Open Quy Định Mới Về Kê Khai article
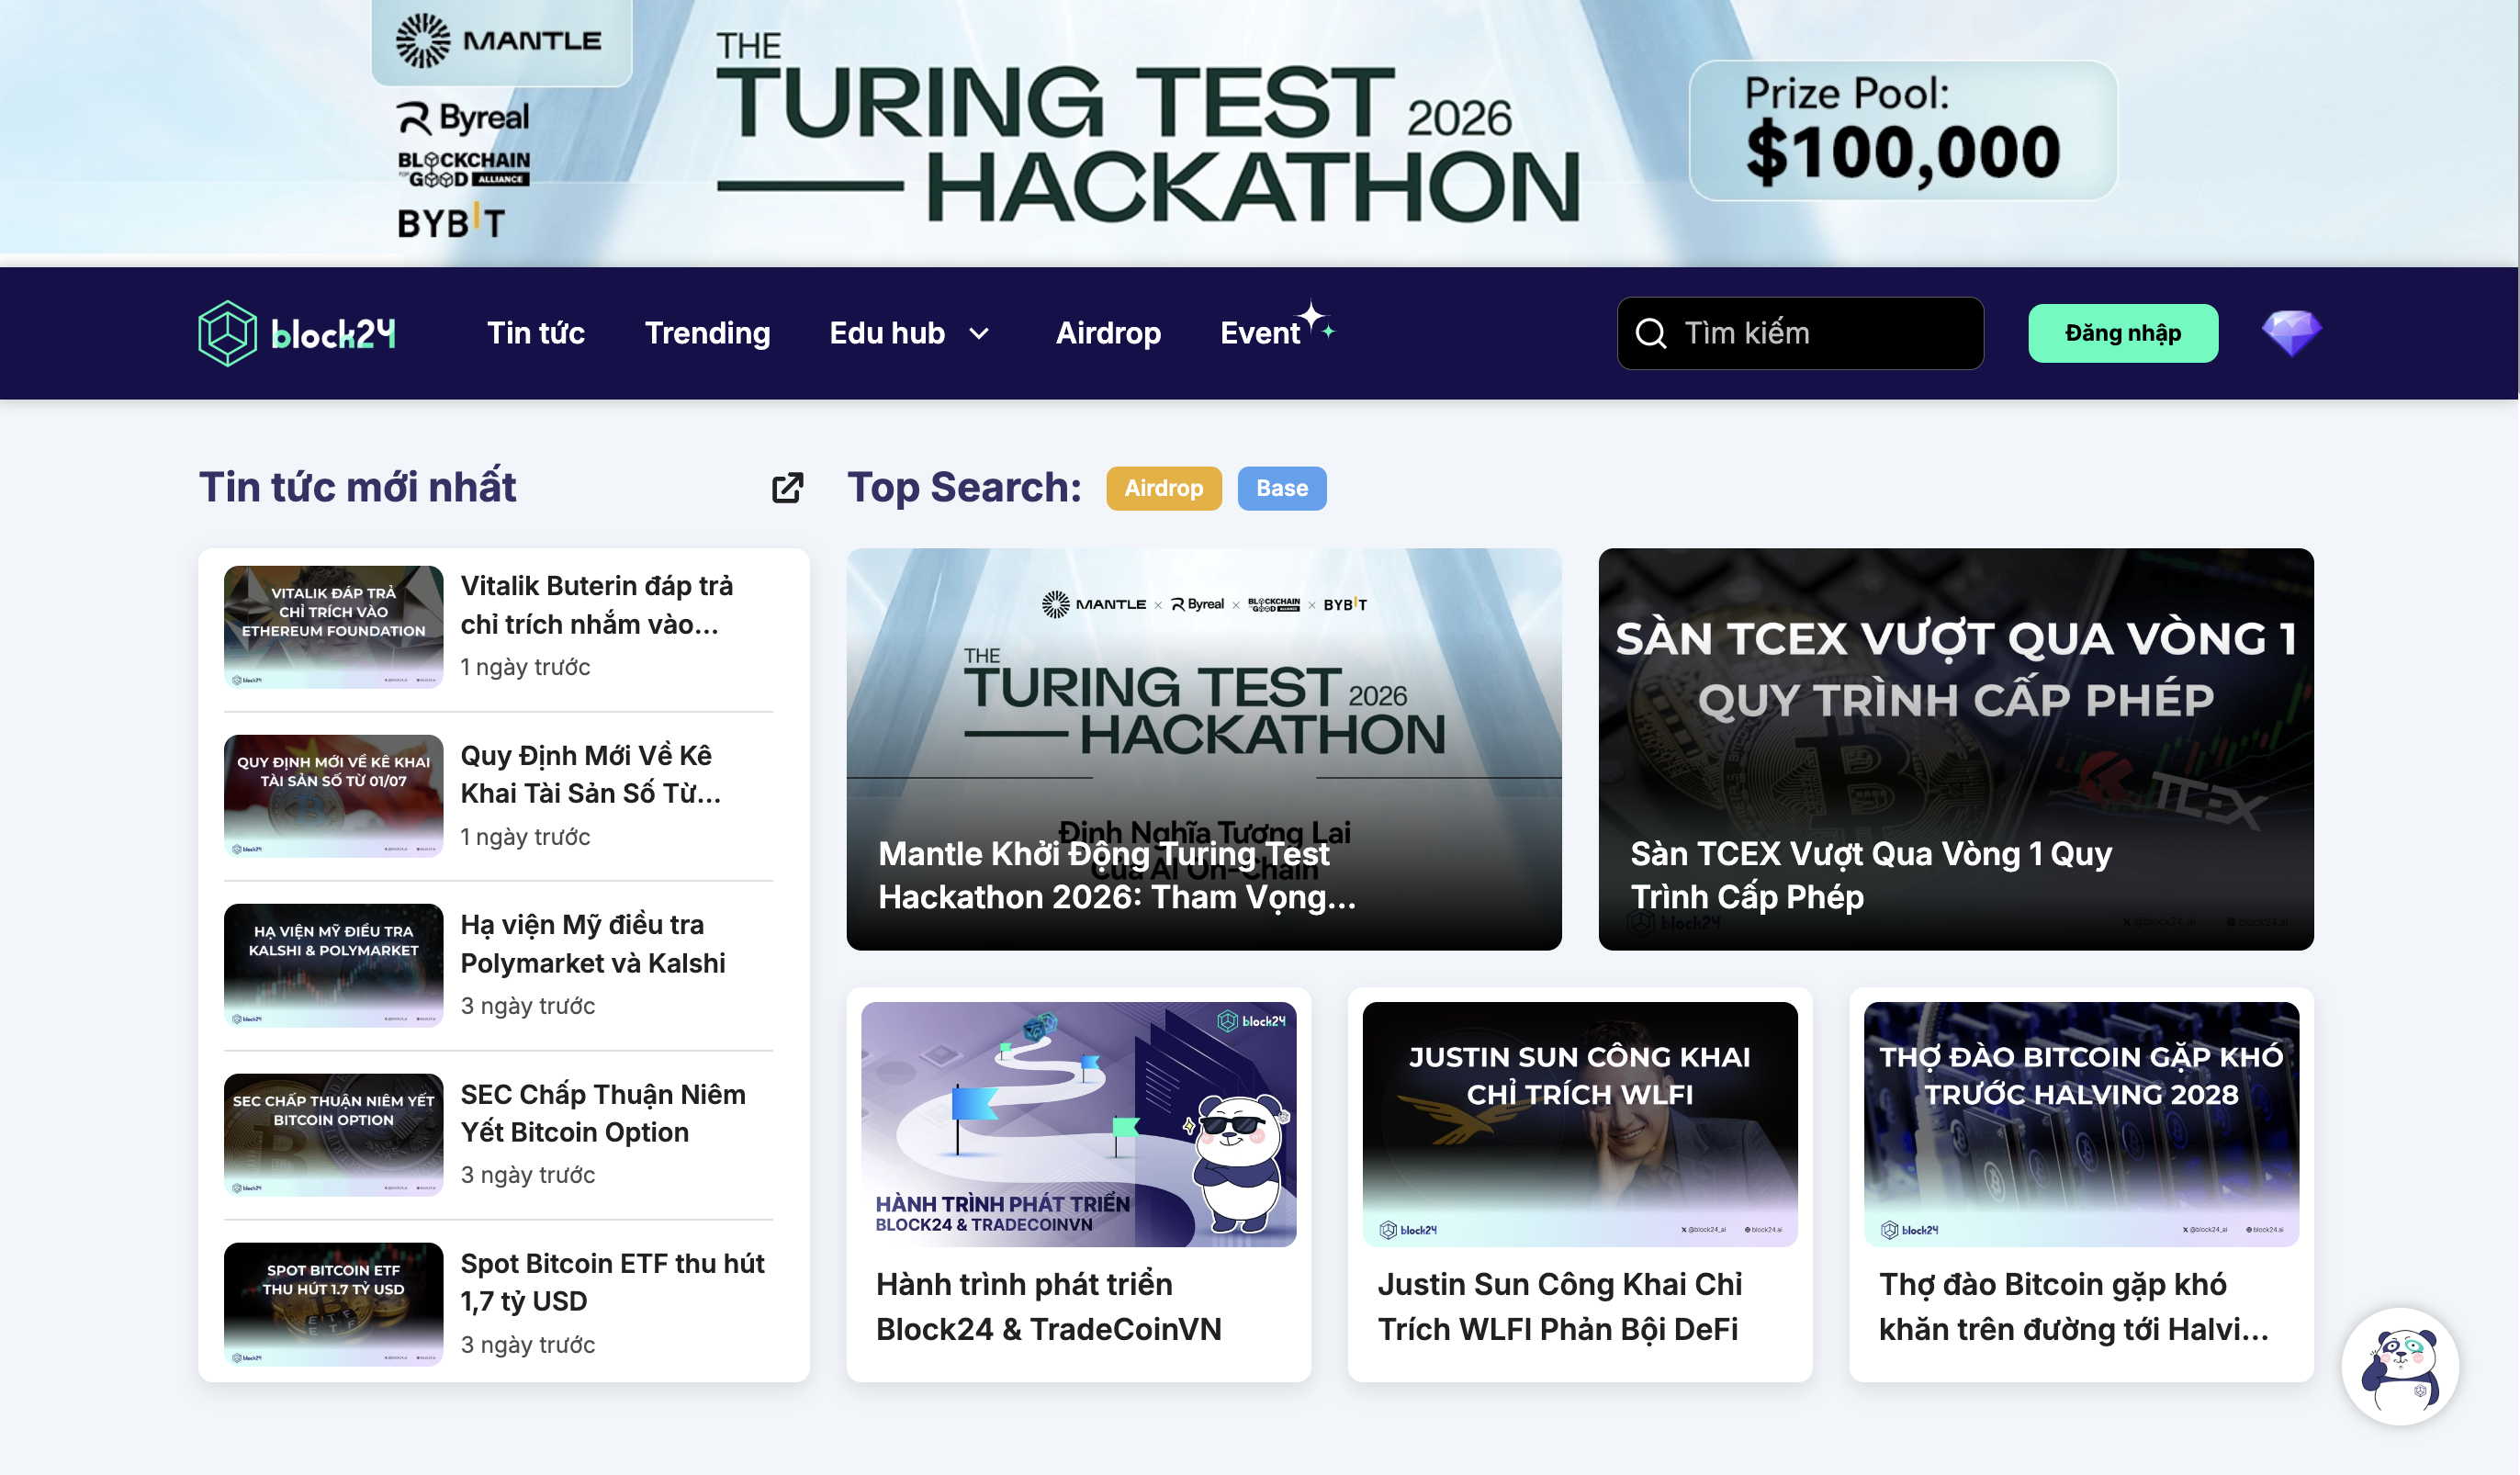Image resolution: width=2520 pixels, height=1475 pixels. [x=590, y=774]
